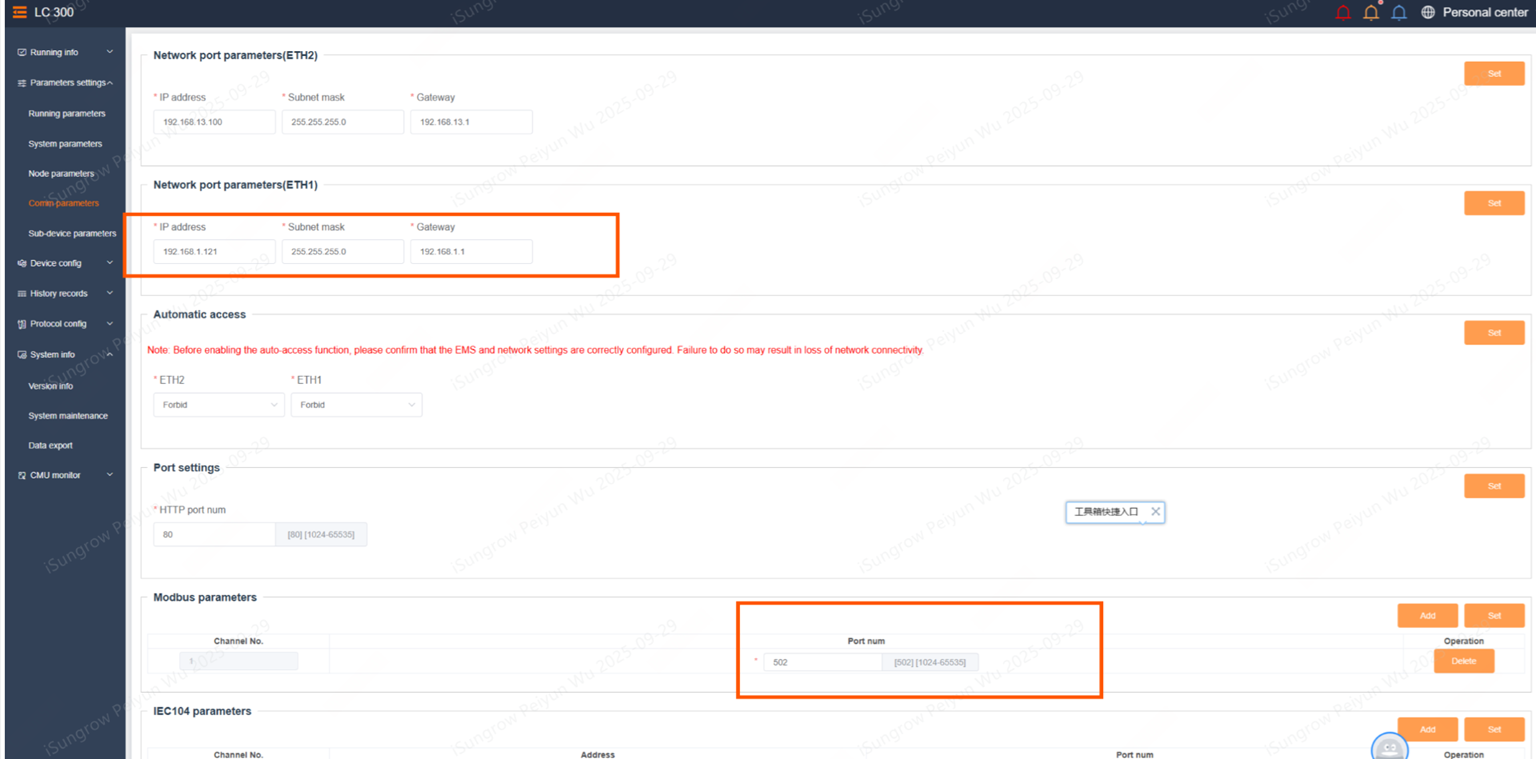This screenshot has height=759, width=1536.
Task: Expand the History records menu
Action: click(66, 294)
